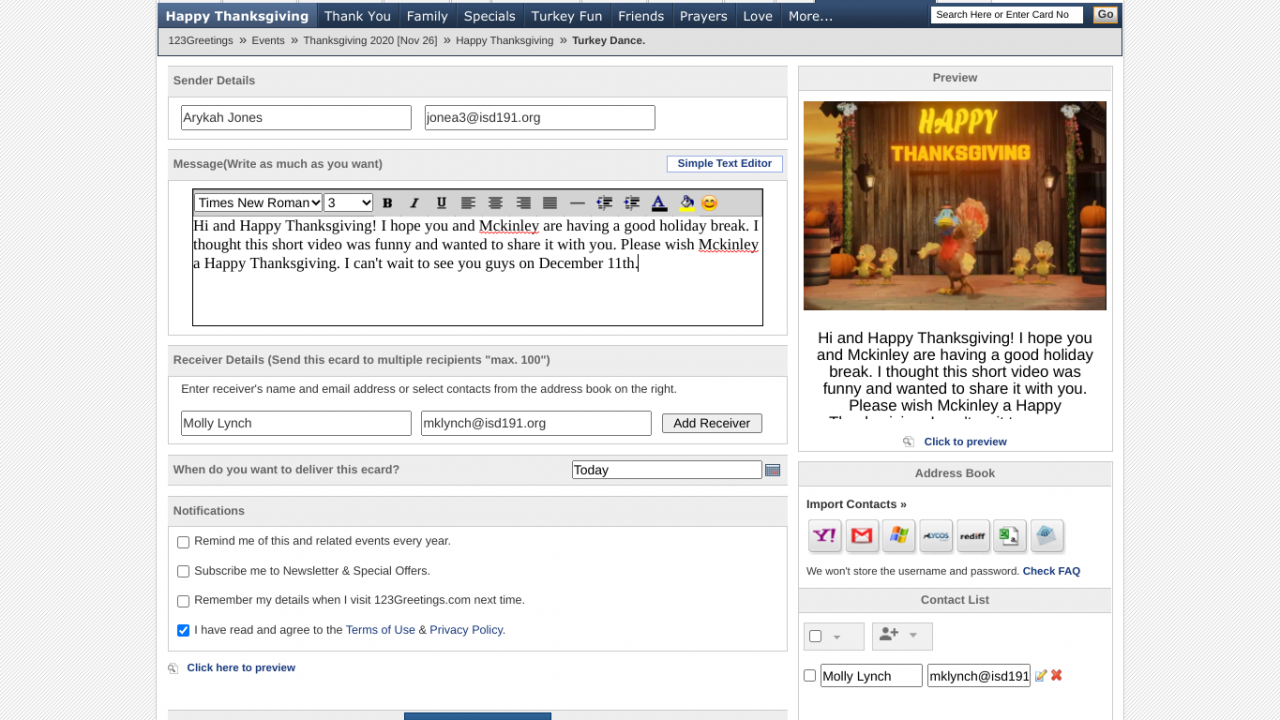
Task: Click the magnifier icon beside Click here to preview
Action: point(173,668)
